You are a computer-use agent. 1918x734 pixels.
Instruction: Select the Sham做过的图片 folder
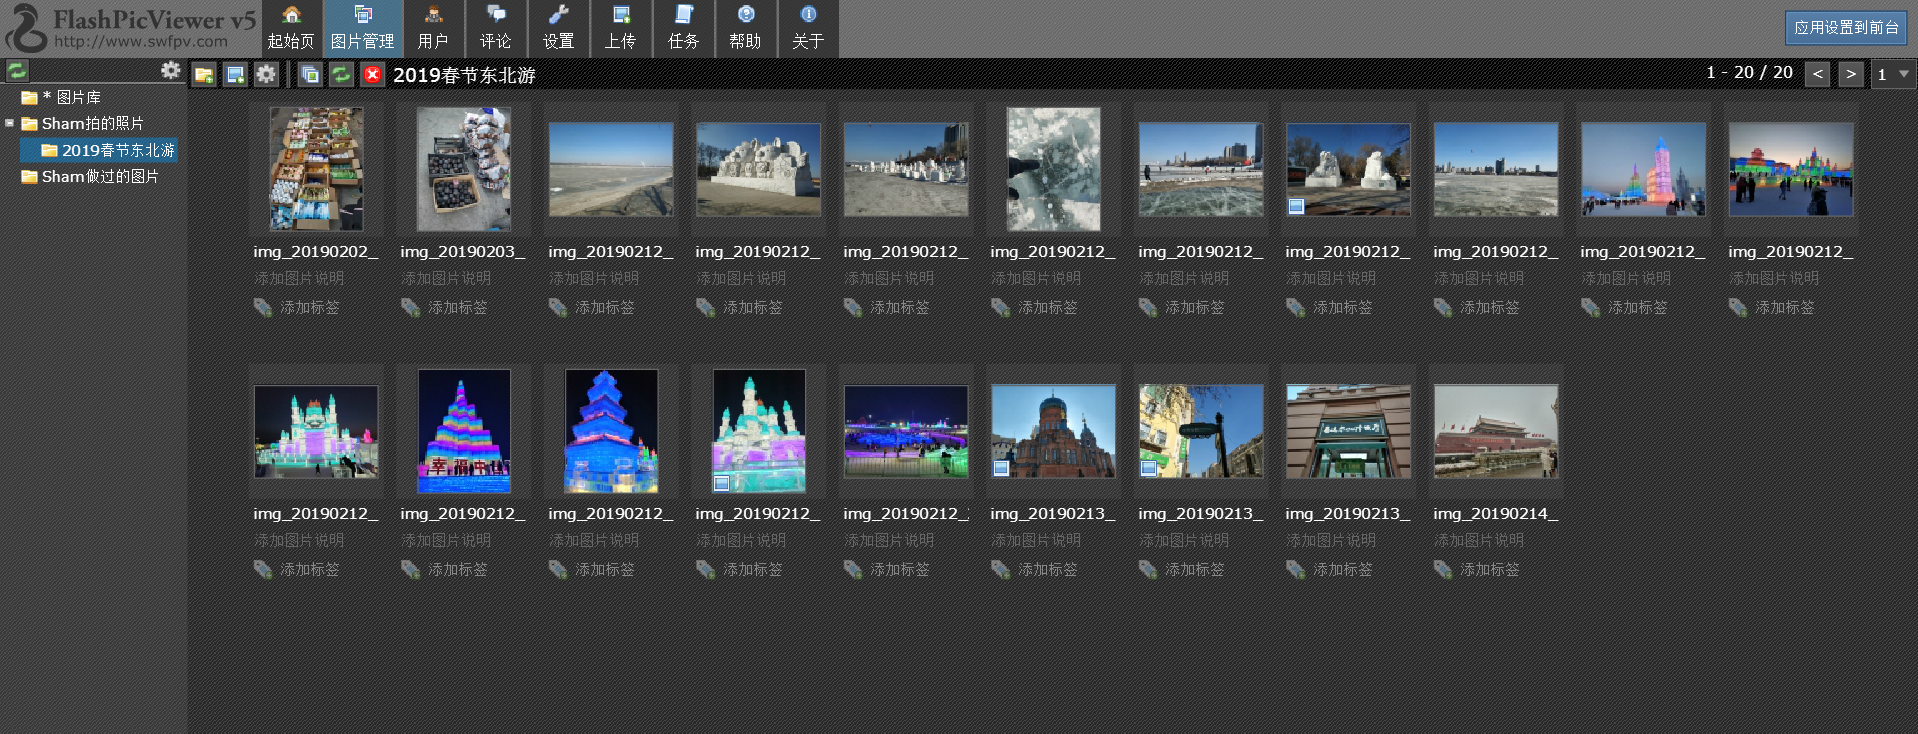point(100,177)
